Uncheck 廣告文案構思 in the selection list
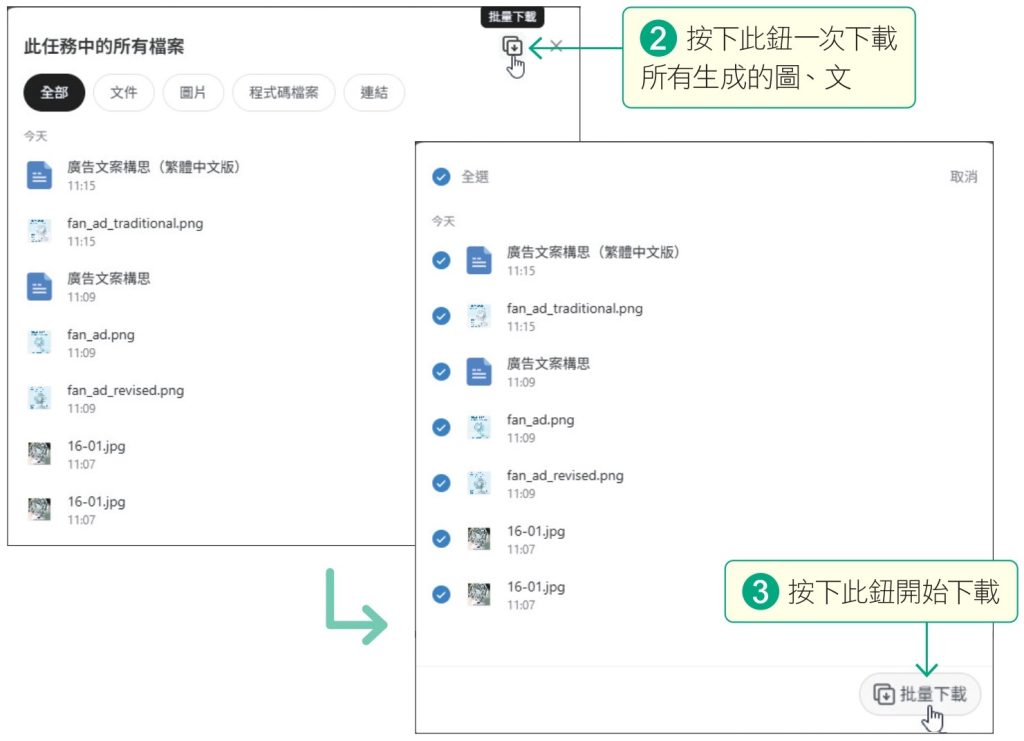The width and height of the screenshot is (1024, 741). pos(440,371)
